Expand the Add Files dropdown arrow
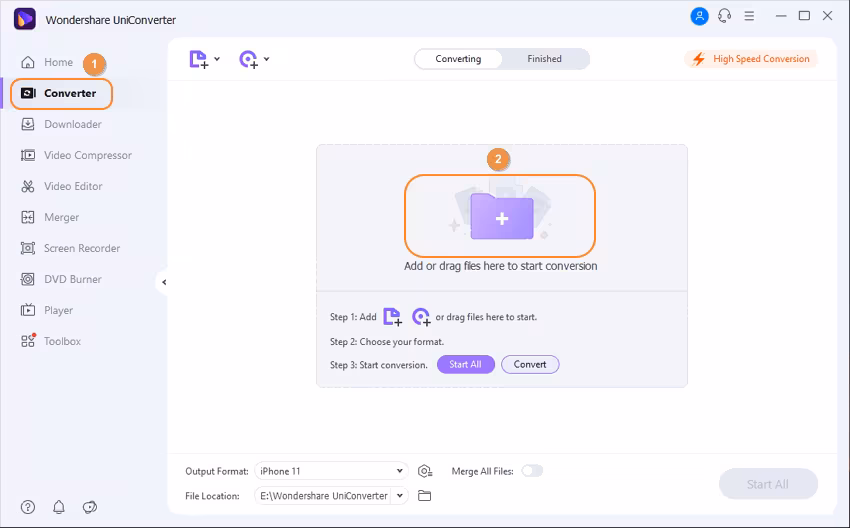 [217, 59]
